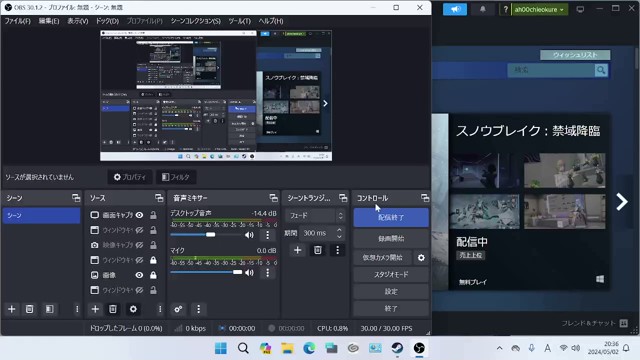
Task: Float the コントロール dock using its popout icon
Action: [x=425, y=198]
